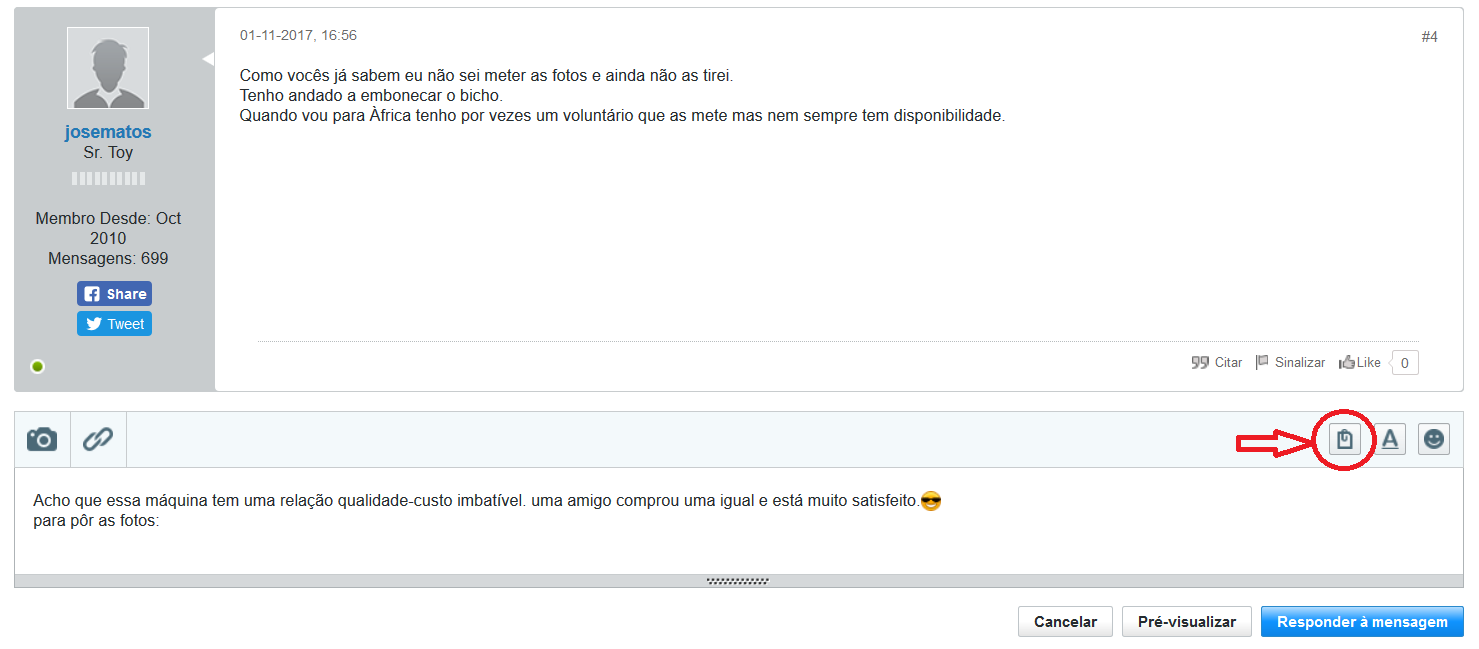Open the josematos profile link

coord(108,132)
